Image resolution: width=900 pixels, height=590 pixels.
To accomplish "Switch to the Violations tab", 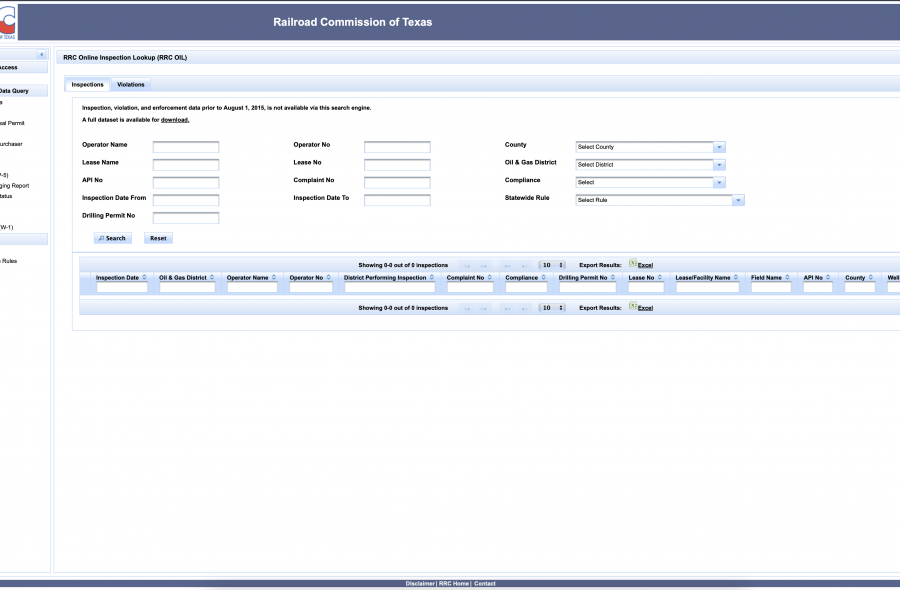I will tap(131, 85).
